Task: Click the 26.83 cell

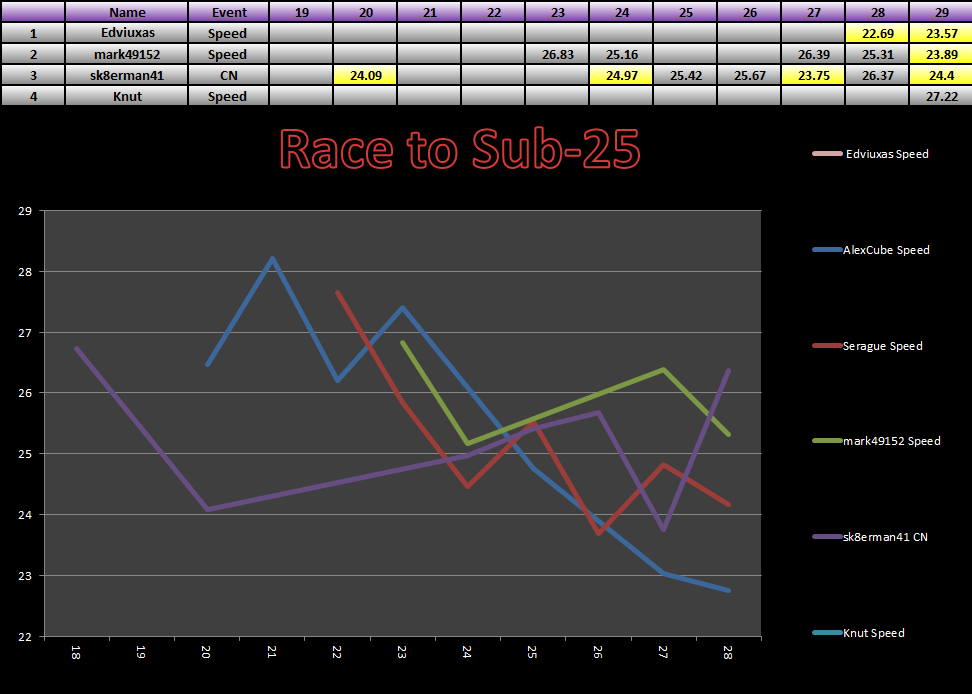Action: click(557, 54)
